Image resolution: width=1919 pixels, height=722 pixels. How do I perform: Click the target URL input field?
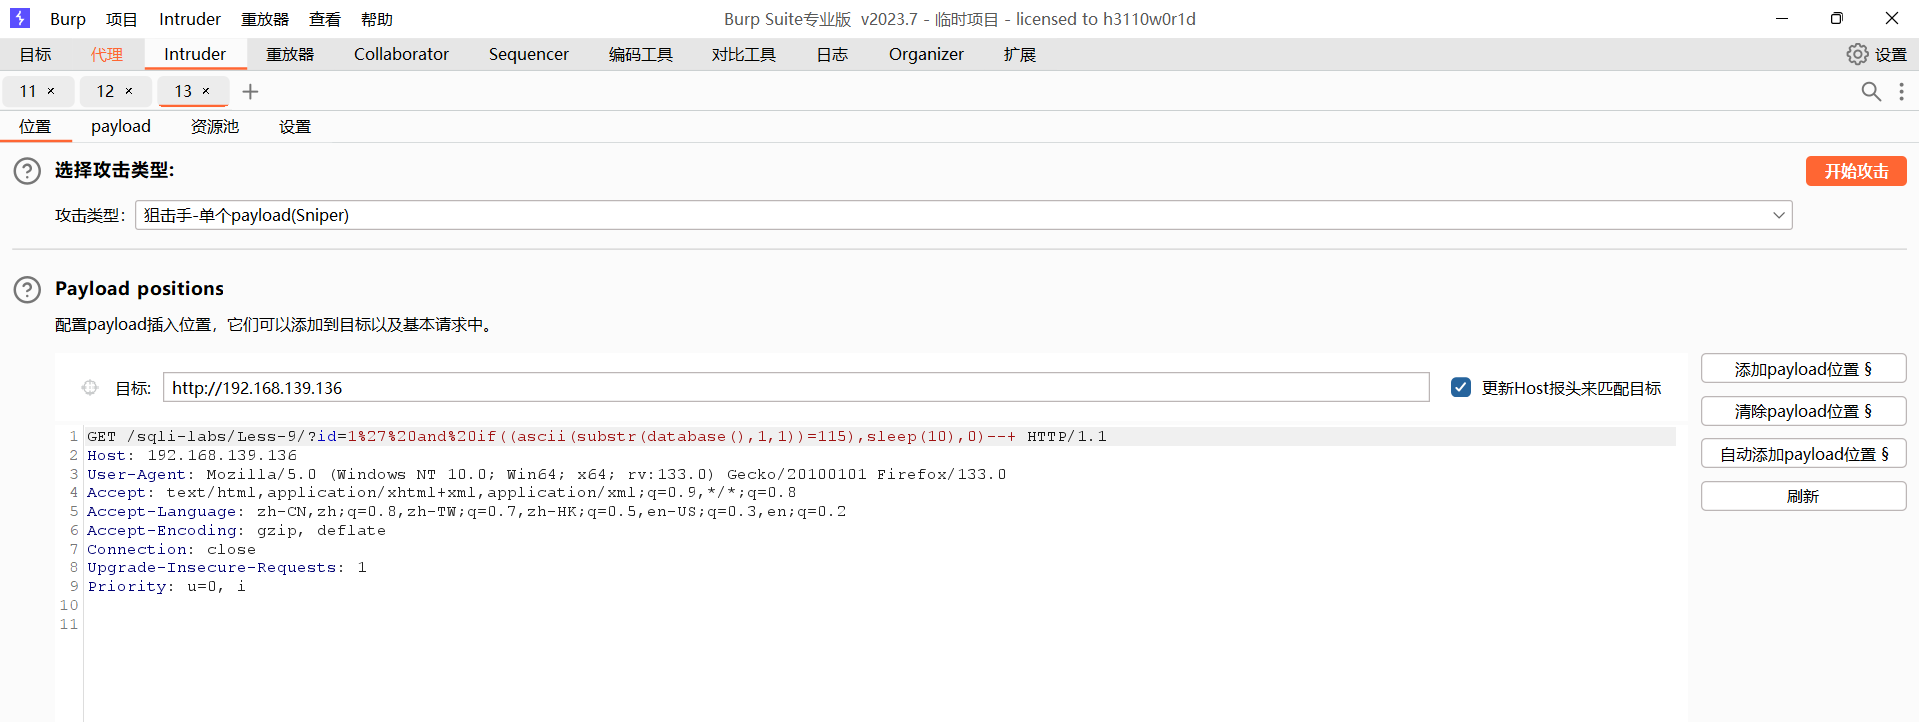point(796,387)
